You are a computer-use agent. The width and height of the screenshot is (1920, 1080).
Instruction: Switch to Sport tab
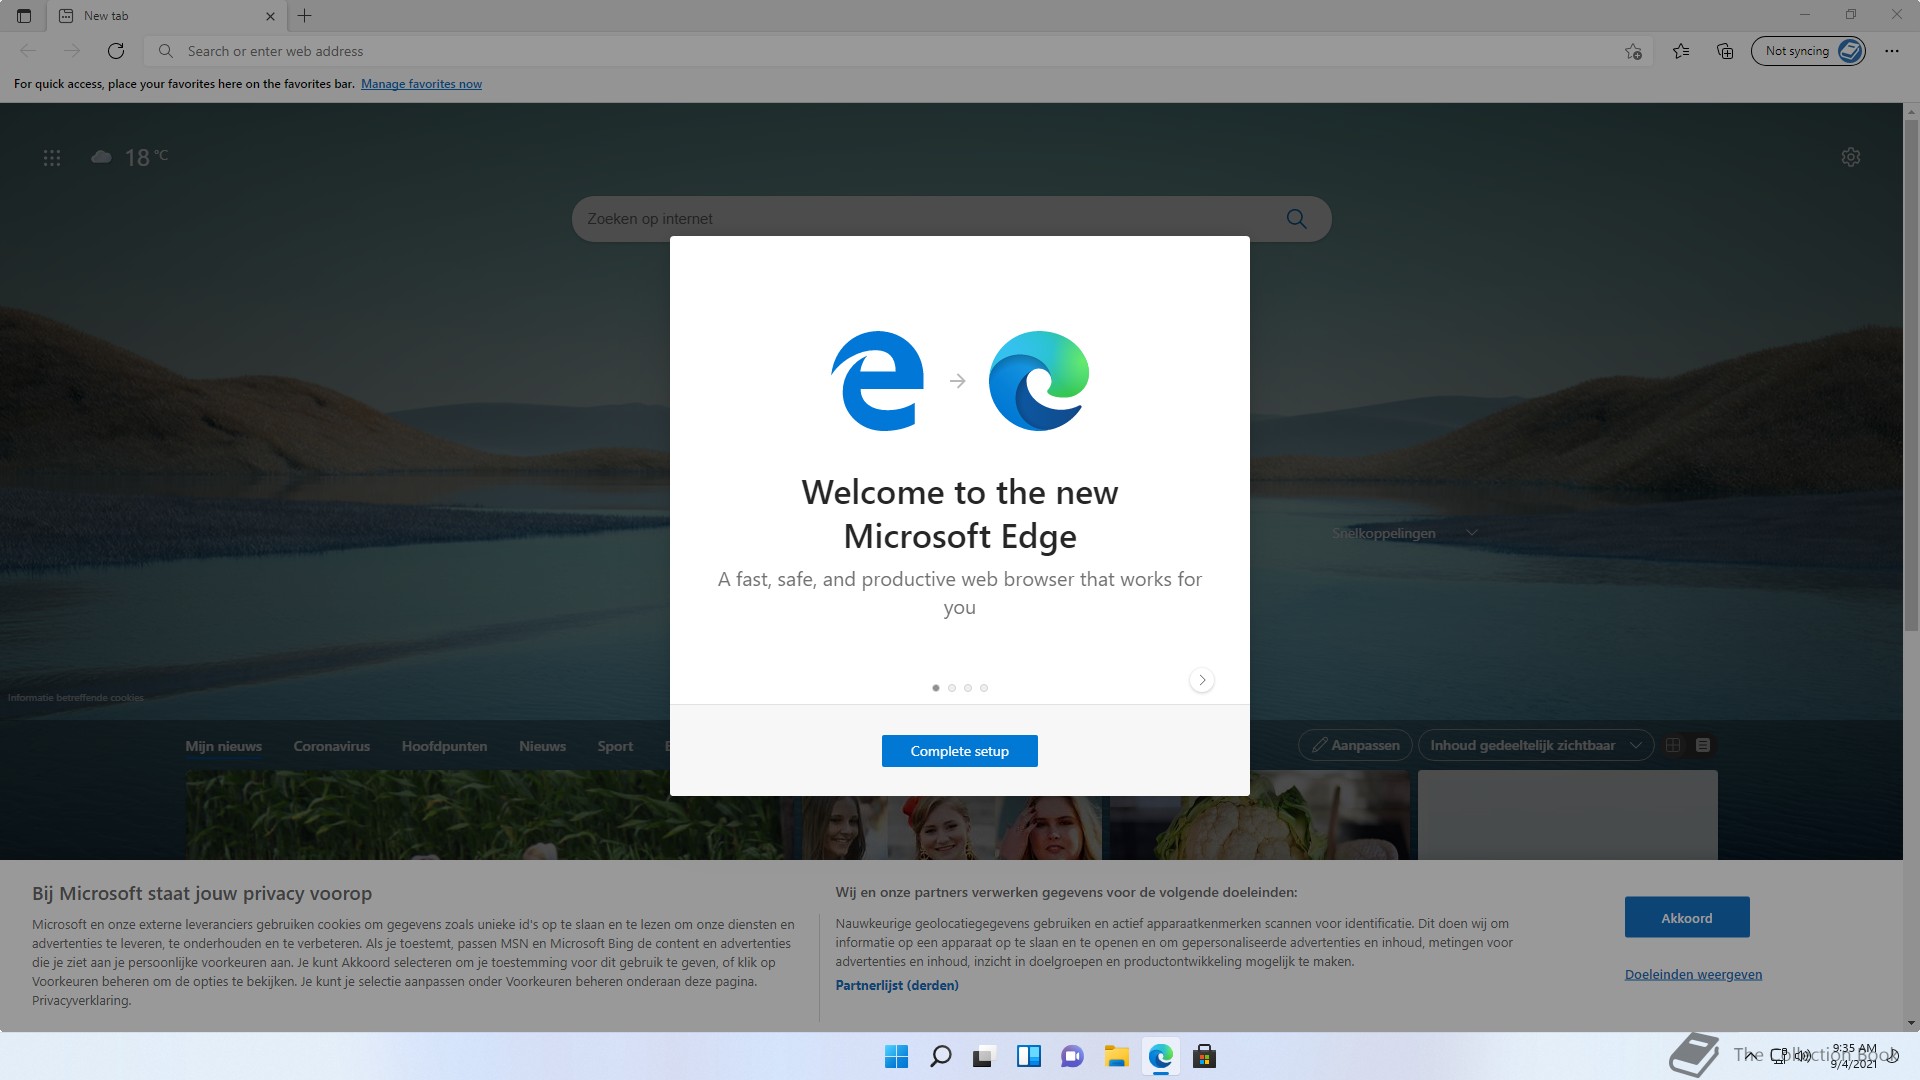[x=615, y=746]
